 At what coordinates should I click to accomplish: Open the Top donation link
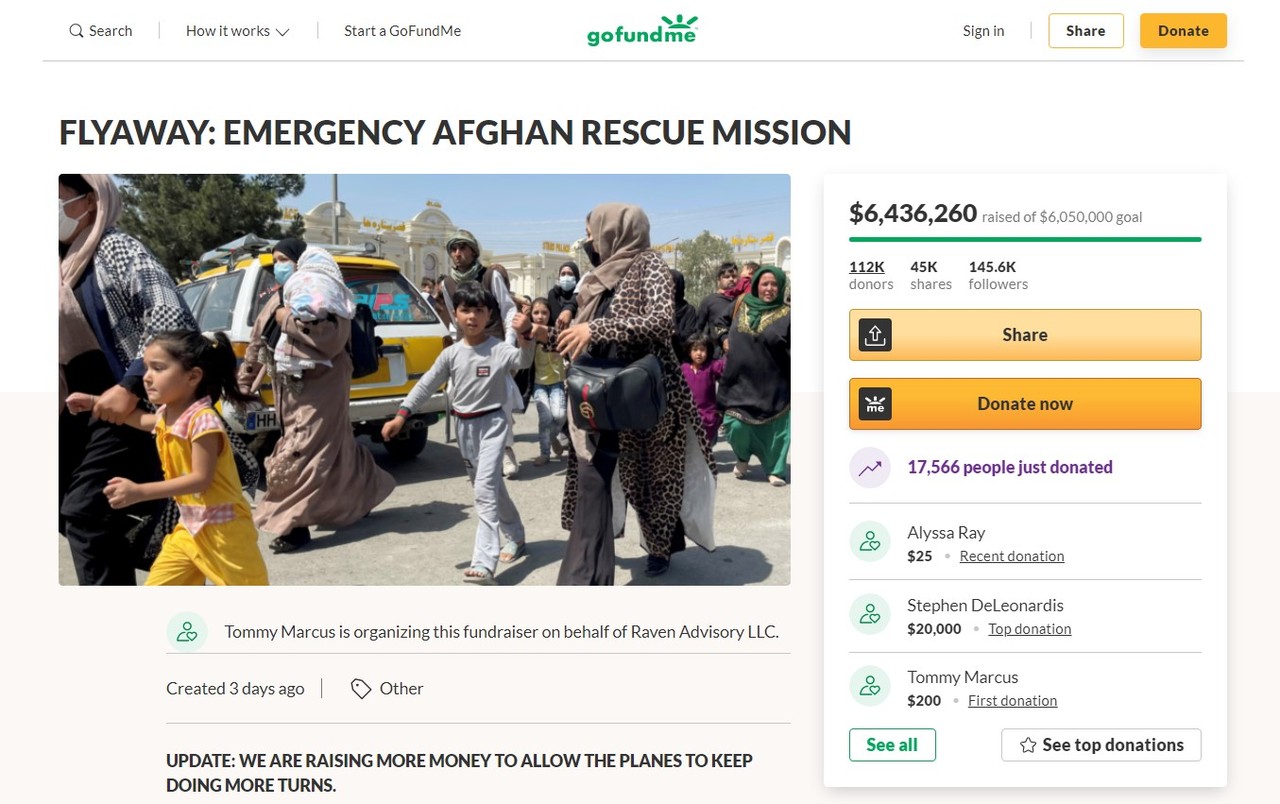coord(1030,629)
